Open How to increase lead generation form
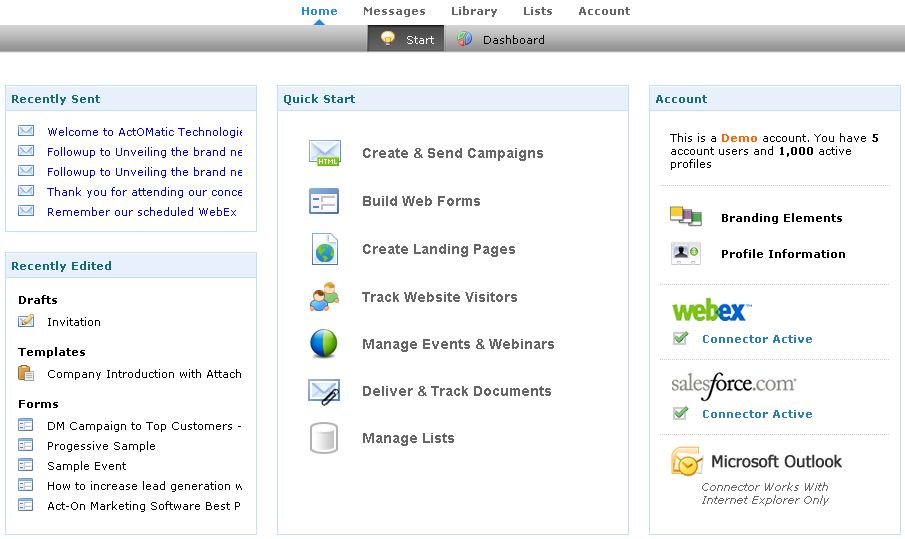The image size is (905, 539). [144, 486]
